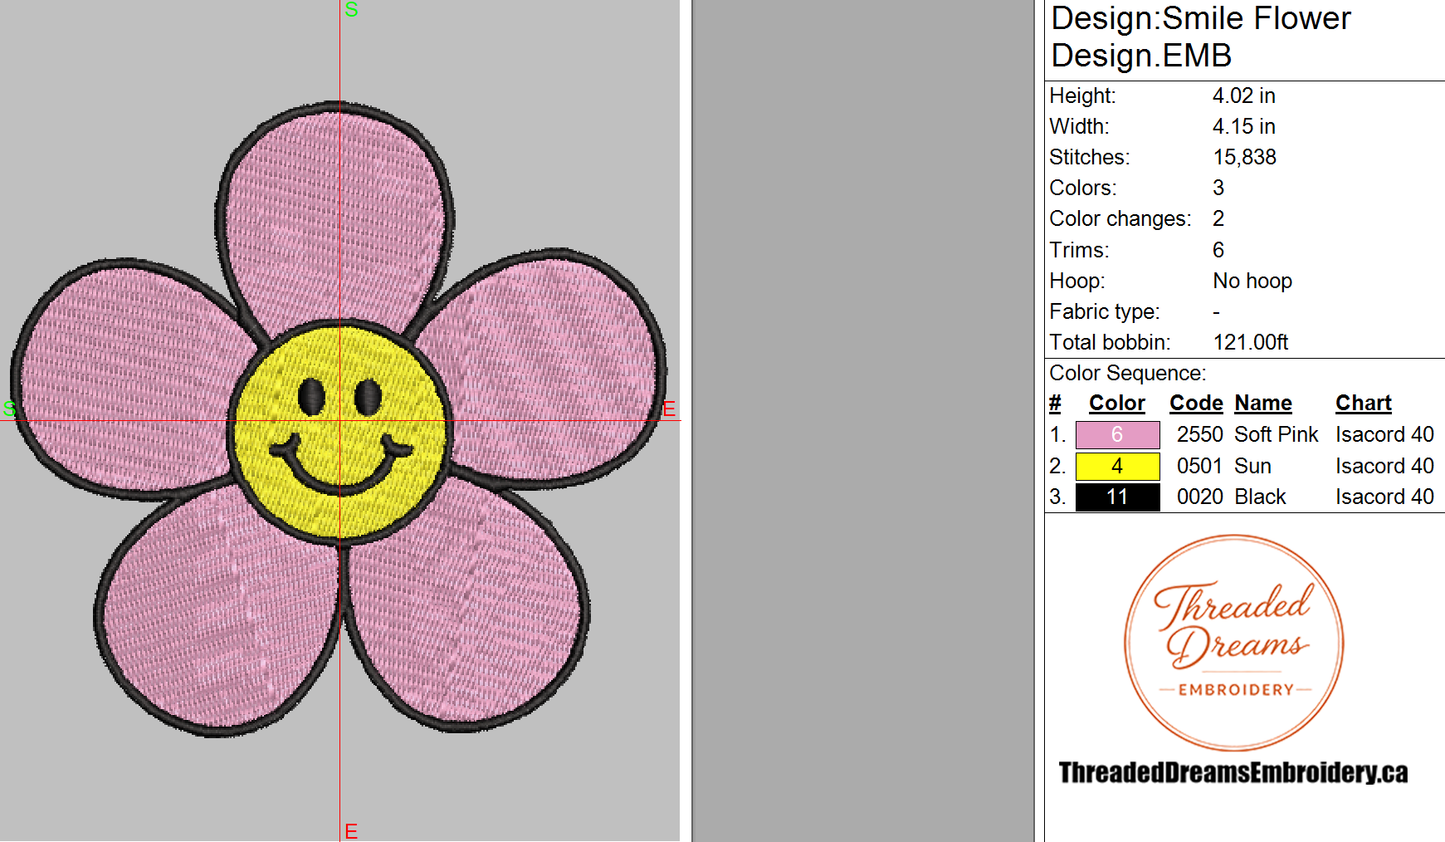Click the Hoop value 'No hoop'
1445x842 pixels.
(1252, 281)
